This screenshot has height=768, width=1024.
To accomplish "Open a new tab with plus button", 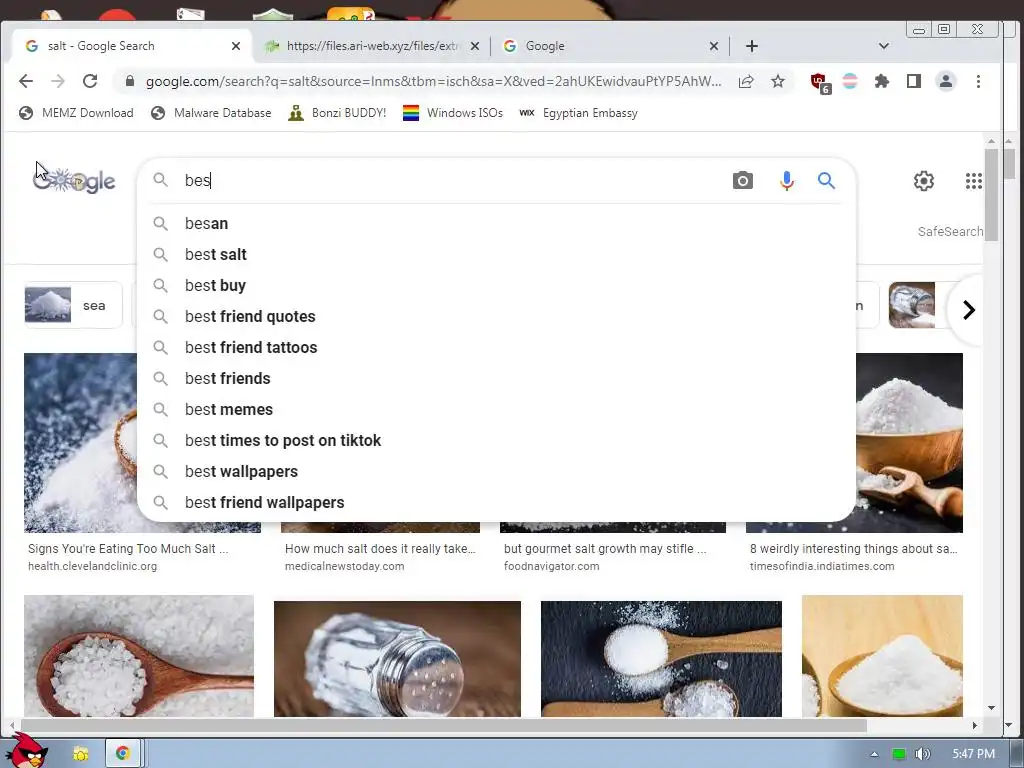I will [x=752, y=46].
